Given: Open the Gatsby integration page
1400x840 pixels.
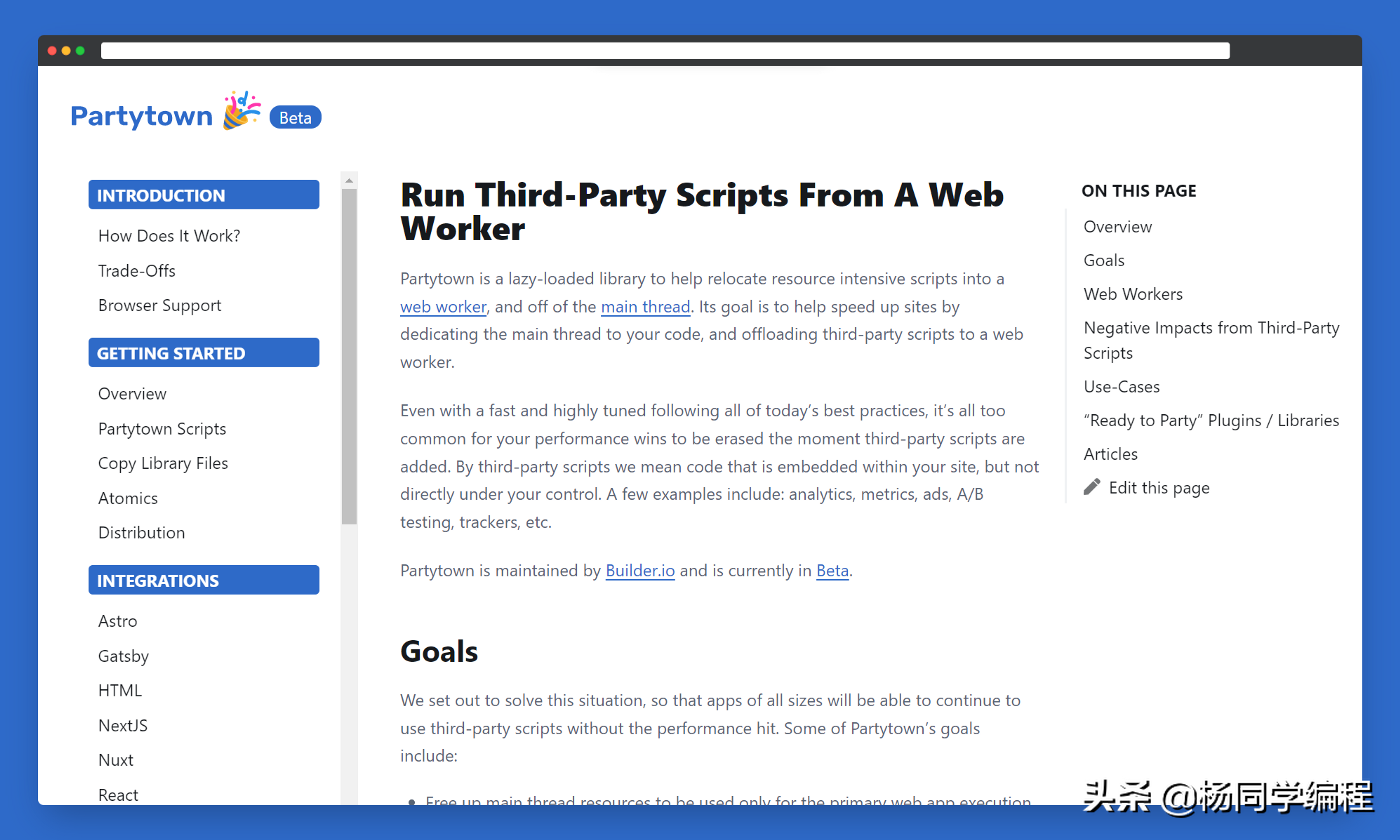Looking at the screenshot, I should click(x=123, y=656).
